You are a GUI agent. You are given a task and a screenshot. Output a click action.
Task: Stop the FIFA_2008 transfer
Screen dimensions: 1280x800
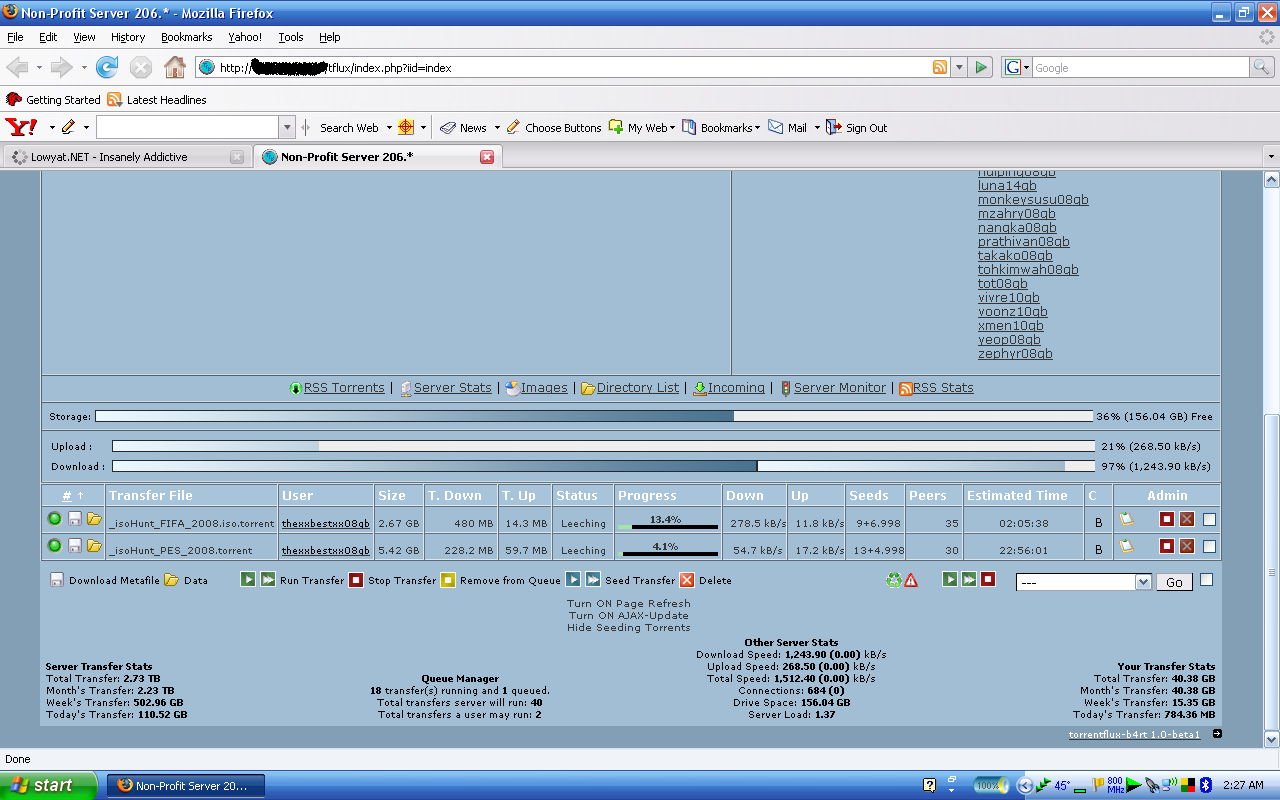point(1166,519)
